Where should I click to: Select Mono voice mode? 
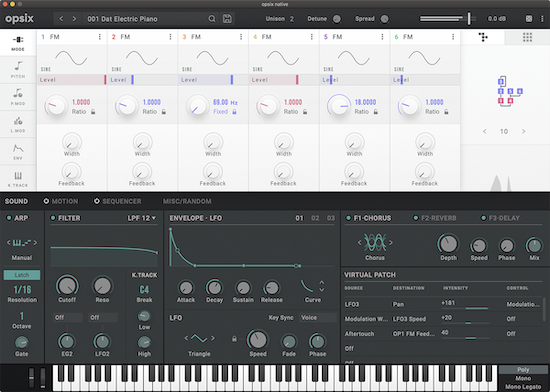point(523,378)
